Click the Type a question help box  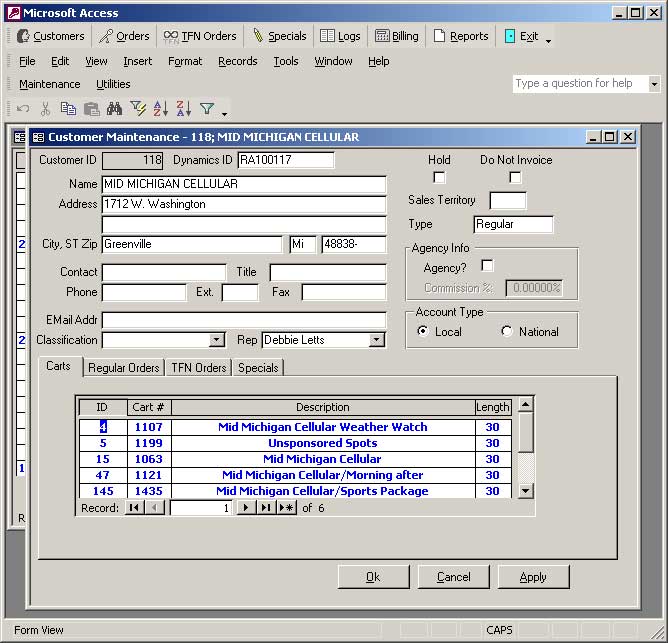580,84
